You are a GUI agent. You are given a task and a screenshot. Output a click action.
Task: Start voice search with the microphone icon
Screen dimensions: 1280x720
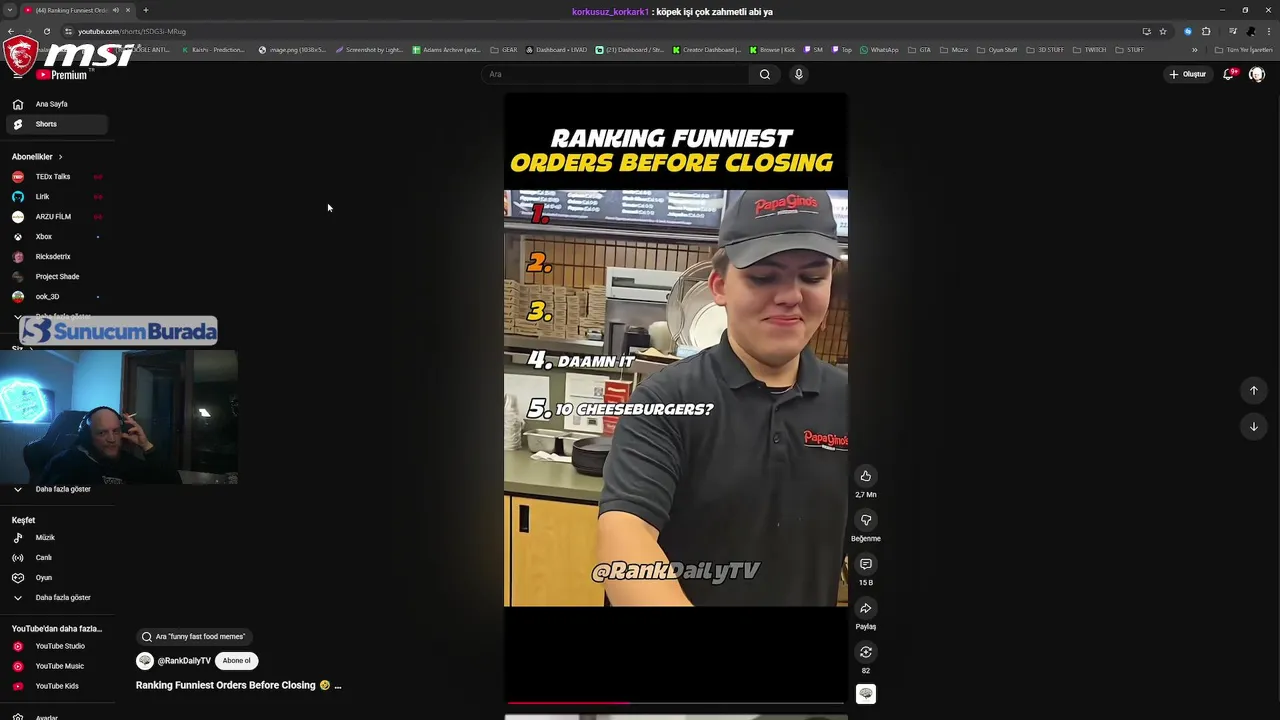coord(798,74)
